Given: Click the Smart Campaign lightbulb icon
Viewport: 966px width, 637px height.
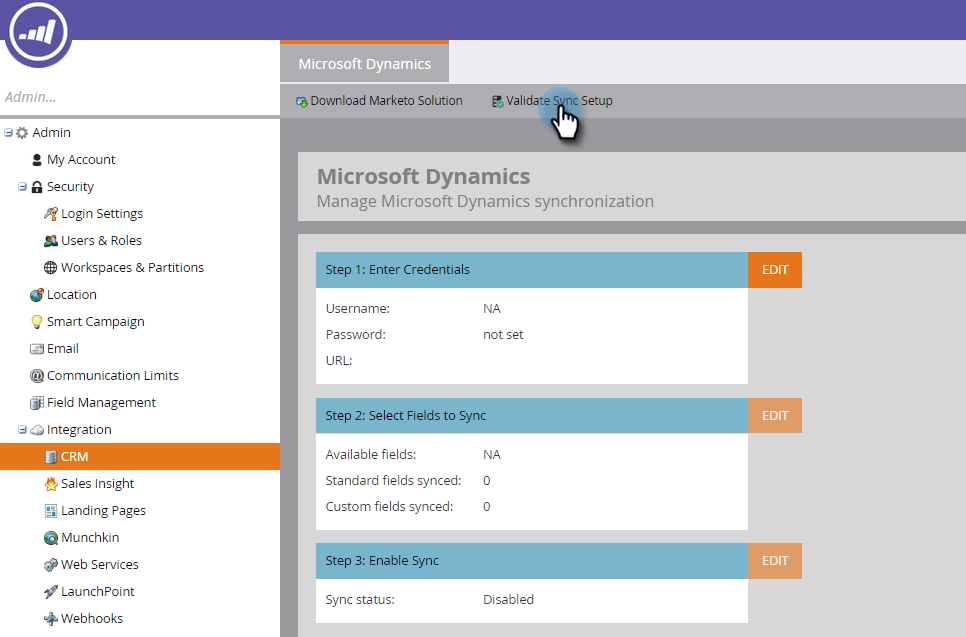Looking at the screenshot, I should pyautogui.click(x=37, y=322).
